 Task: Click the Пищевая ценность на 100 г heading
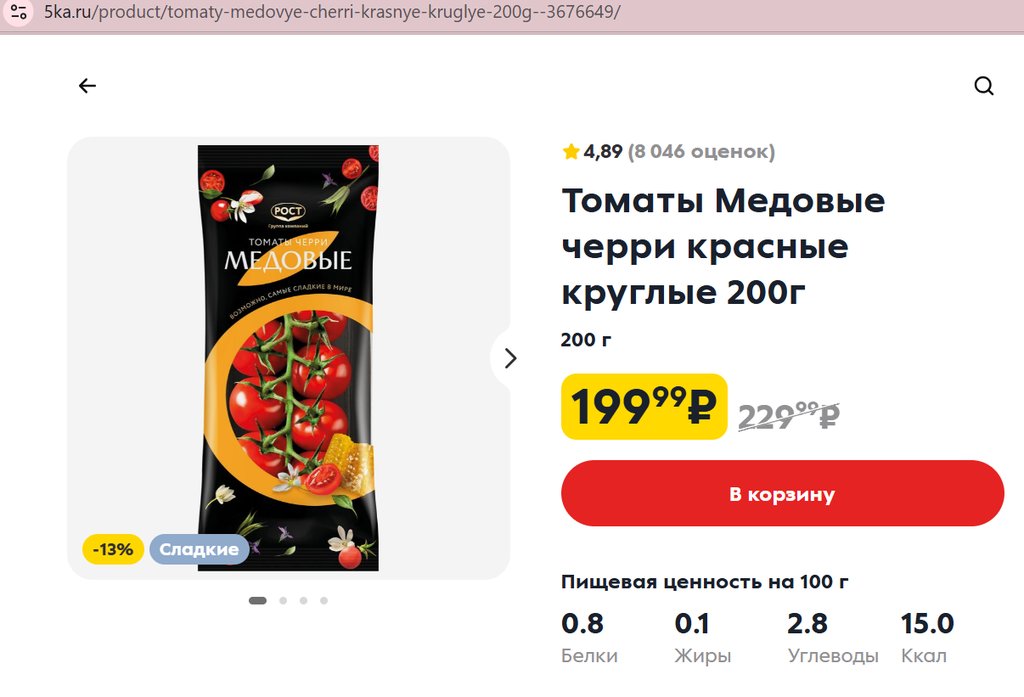(705, 582)
